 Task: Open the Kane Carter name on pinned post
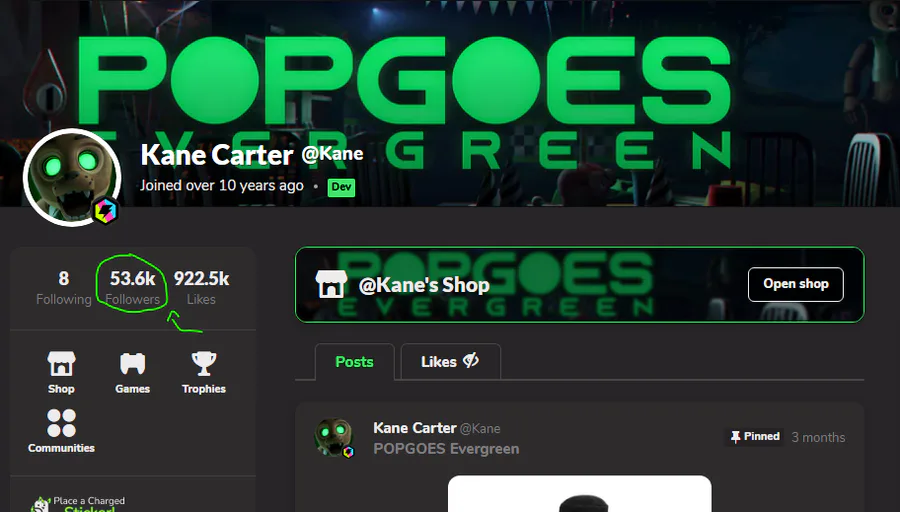click(x=414, y=428)
